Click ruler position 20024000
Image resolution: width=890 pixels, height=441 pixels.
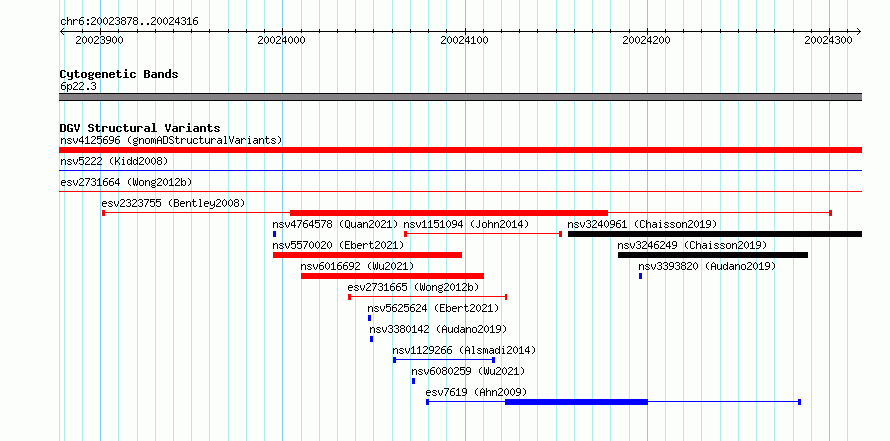click(282, 40)
